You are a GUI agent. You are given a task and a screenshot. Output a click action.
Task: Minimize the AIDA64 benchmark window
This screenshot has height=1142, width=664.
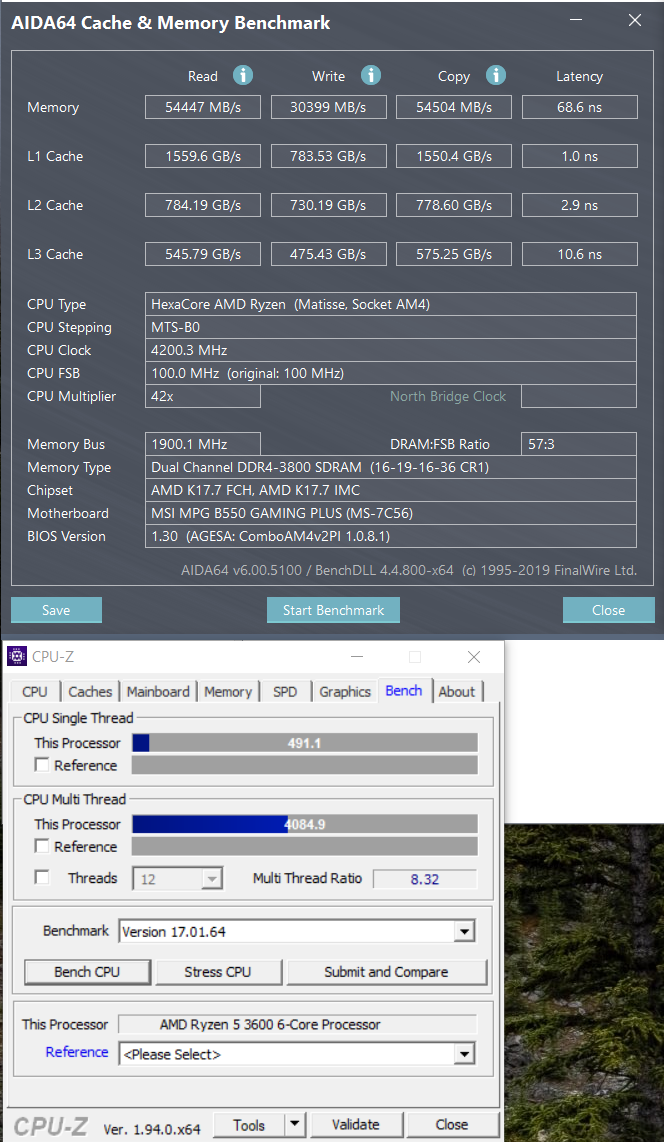coord(576,21)
